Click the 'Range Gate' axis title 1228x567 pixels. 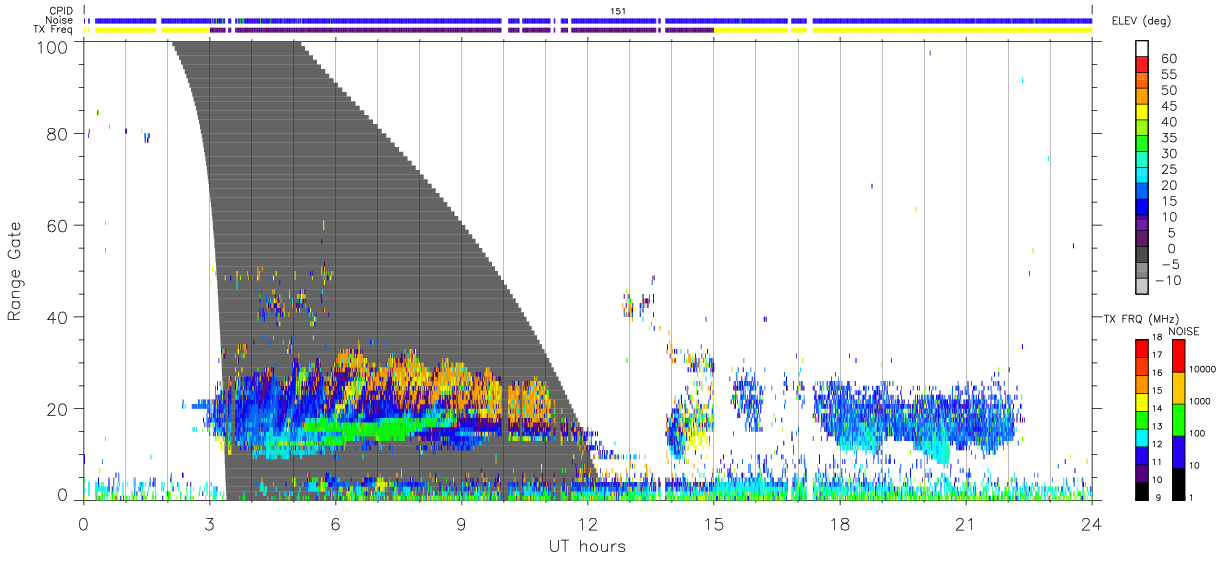coord(15,271)
